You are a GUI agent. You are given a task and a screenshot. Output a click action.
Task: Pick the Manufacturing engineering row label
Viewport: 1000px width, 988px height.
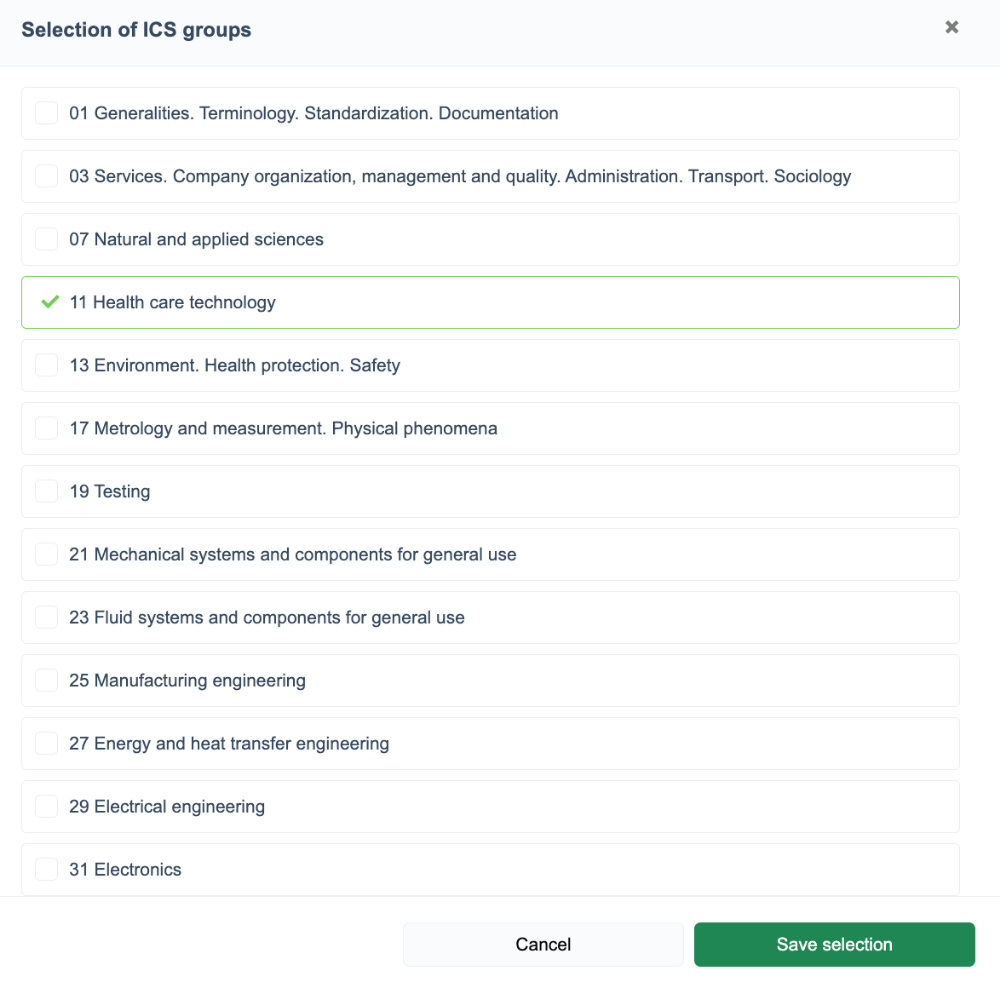point(187,680)
